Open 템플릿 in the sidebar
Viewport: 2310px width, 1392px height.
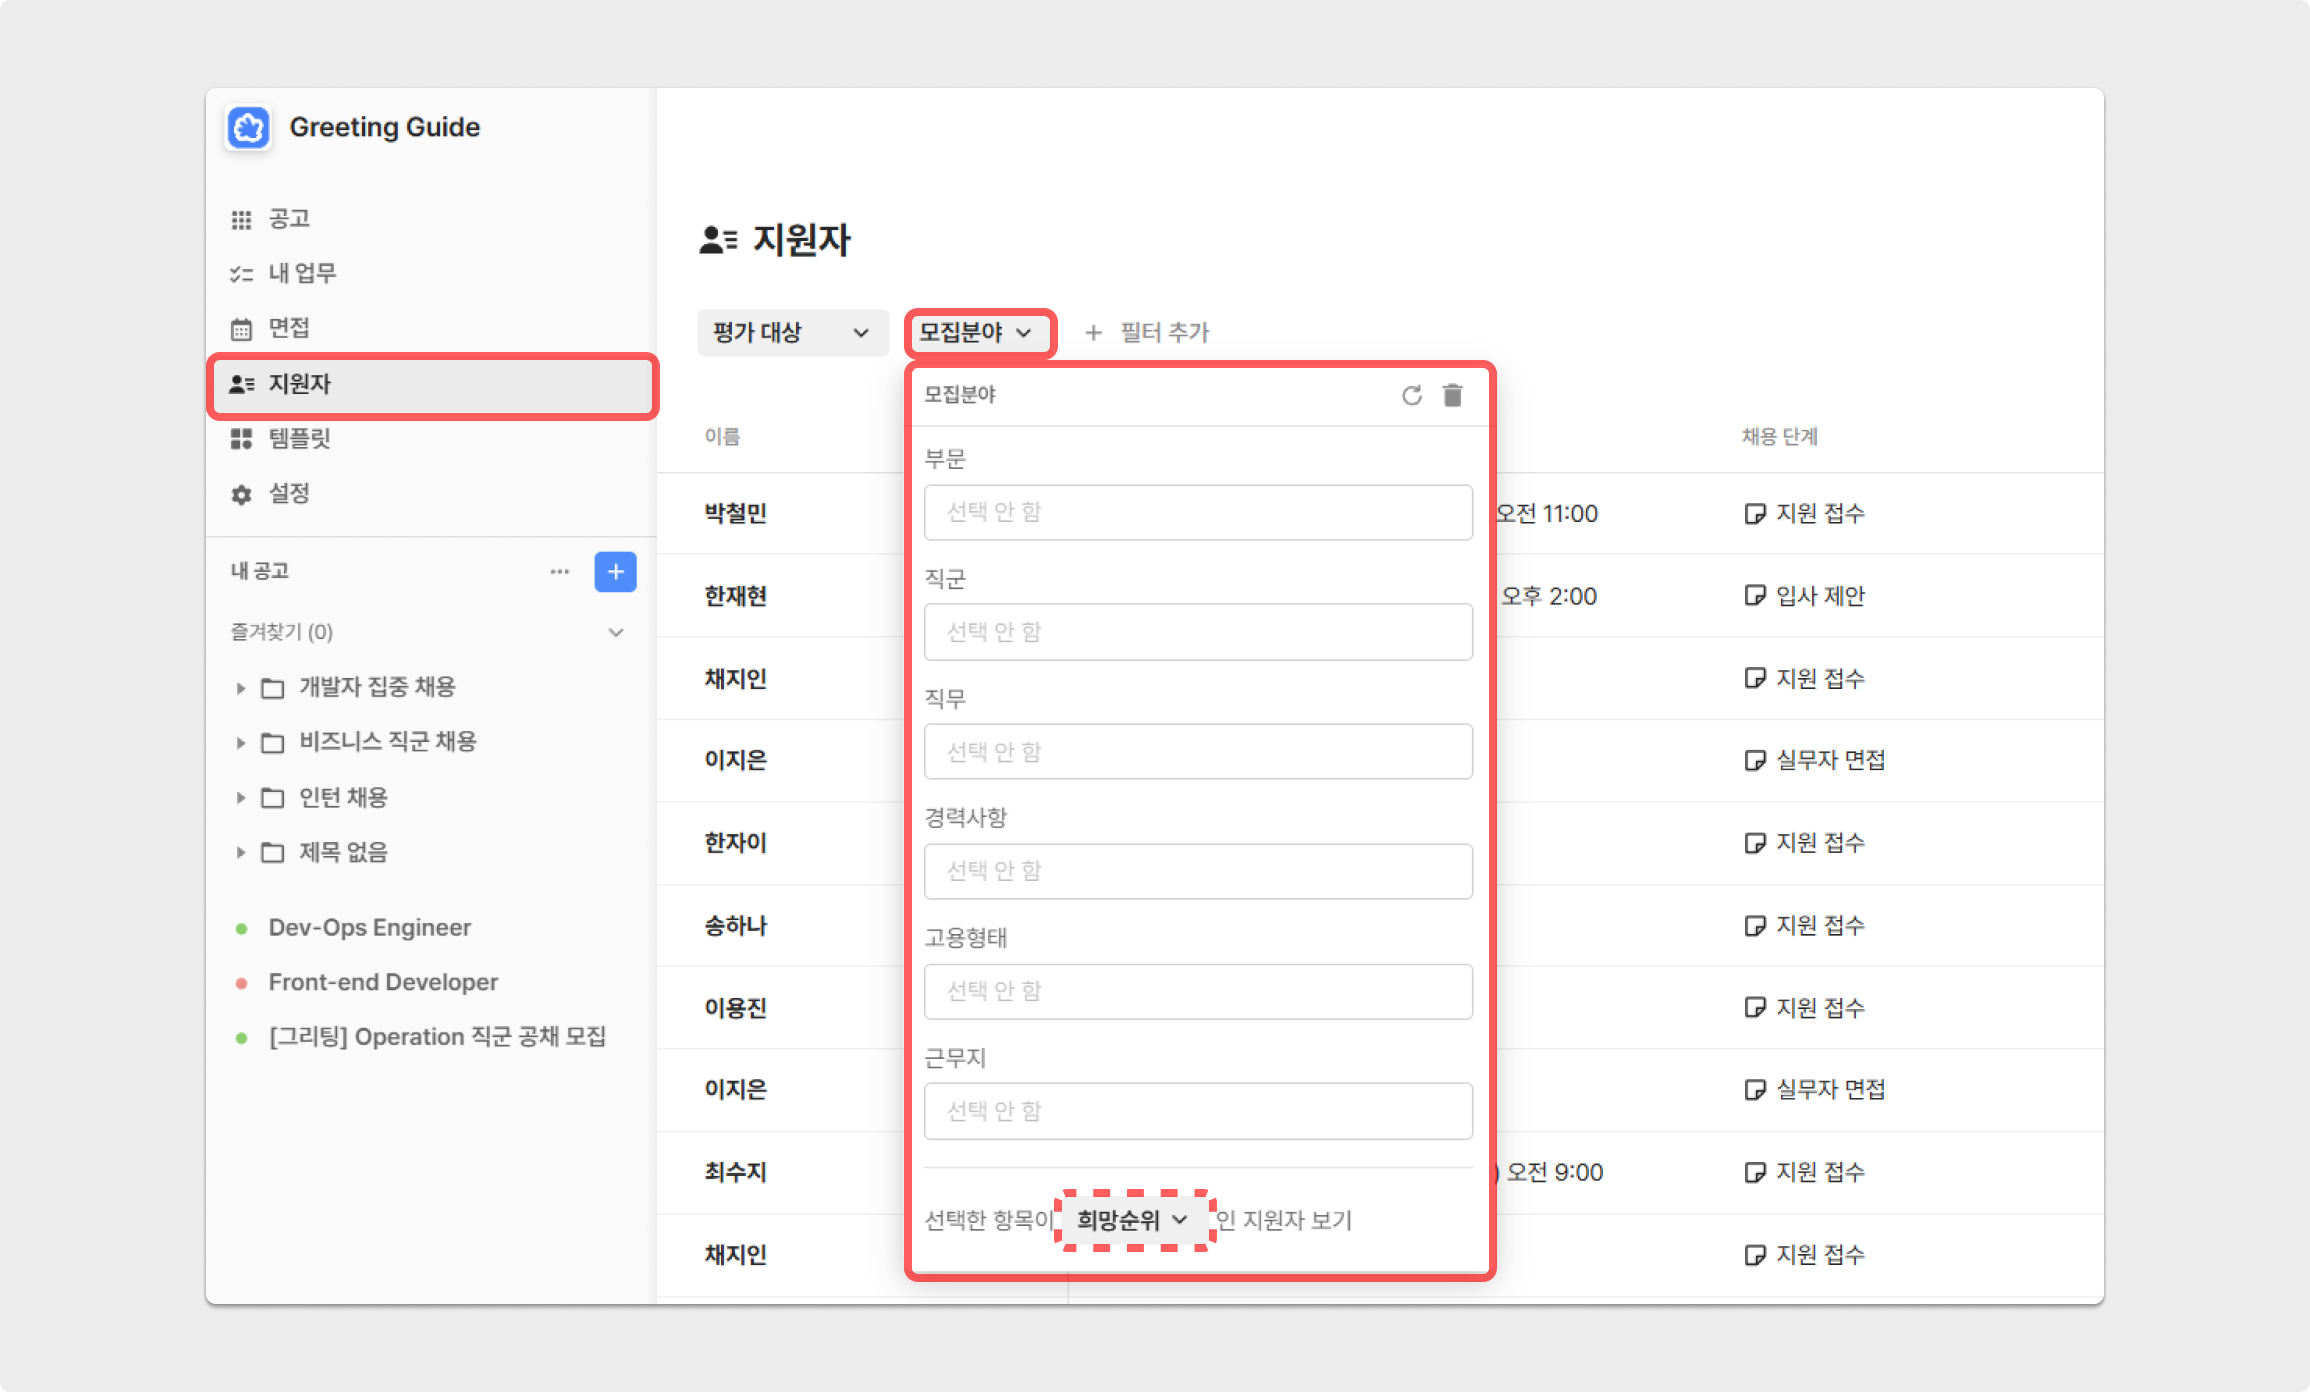pos(298,438)
